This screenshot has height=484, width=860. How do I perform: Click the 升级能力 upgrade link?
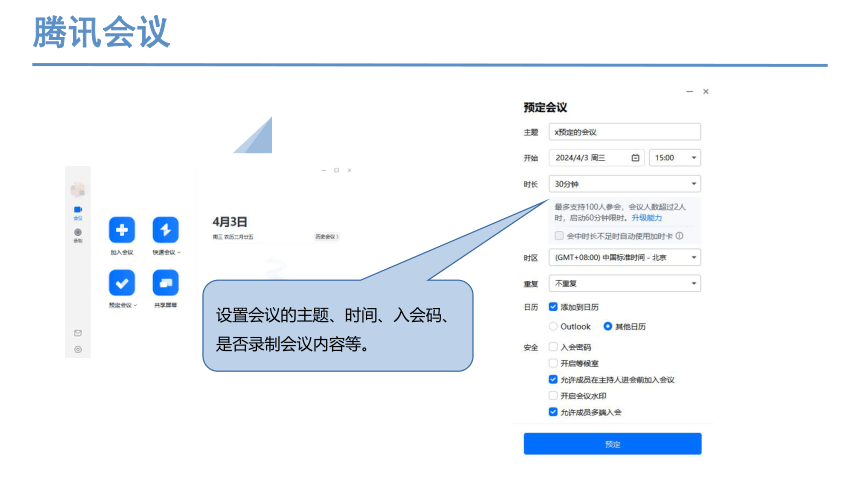click(647, 218)
